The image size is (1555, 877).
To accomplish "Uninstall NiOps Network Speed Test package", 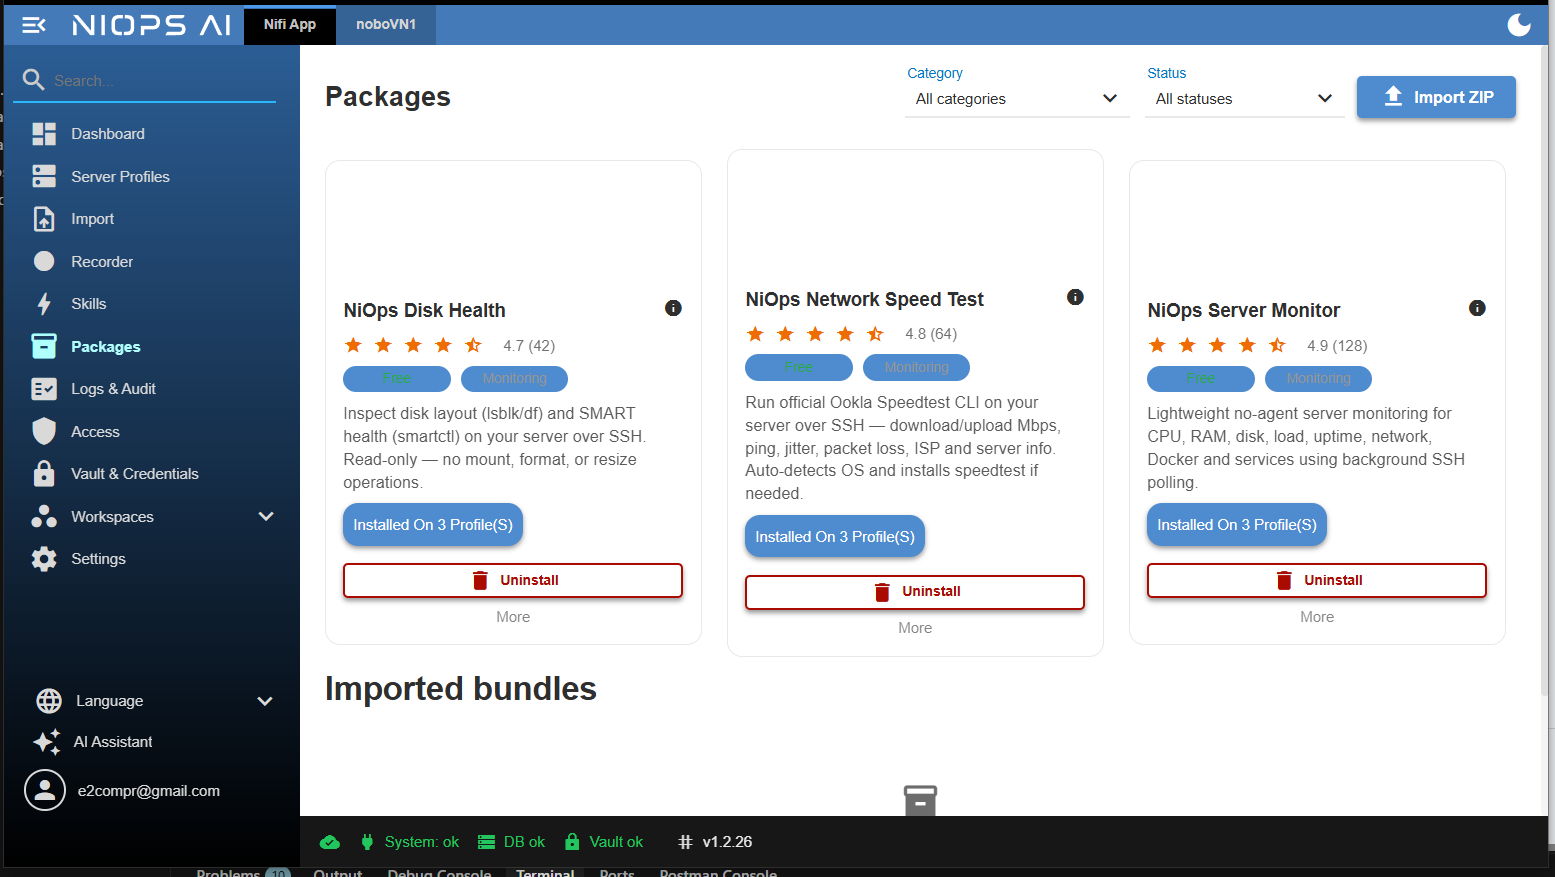I will click(x=915, y=592).
